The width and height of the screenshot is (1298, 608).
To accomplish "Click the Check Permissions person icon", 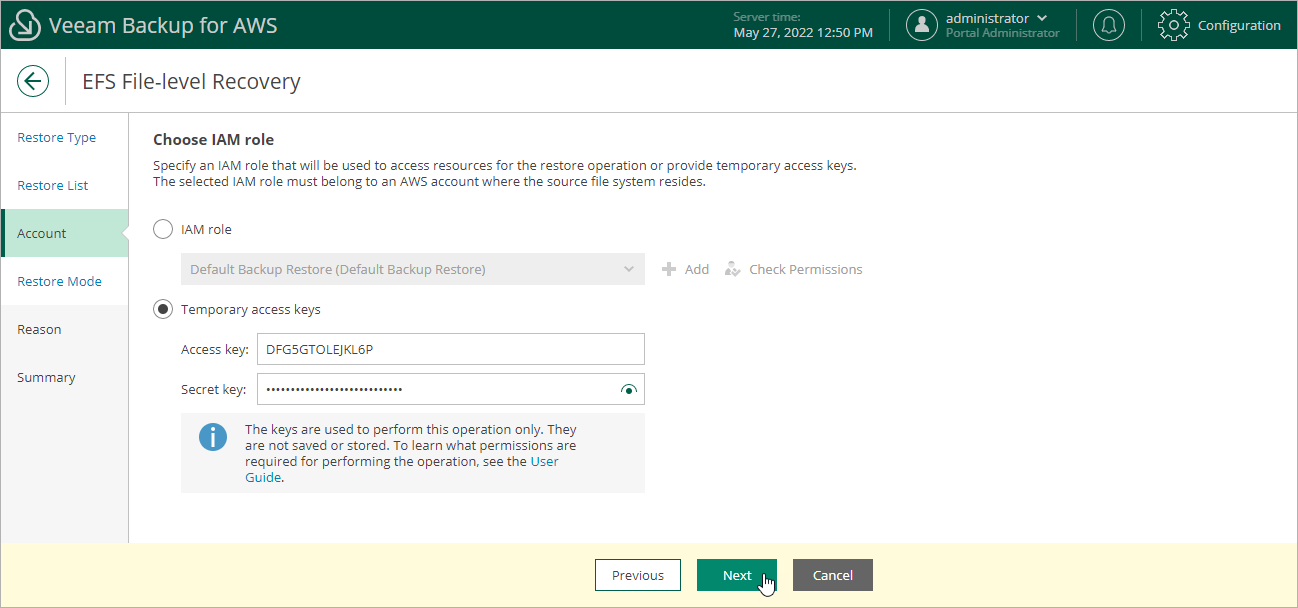I will point(733,269).
